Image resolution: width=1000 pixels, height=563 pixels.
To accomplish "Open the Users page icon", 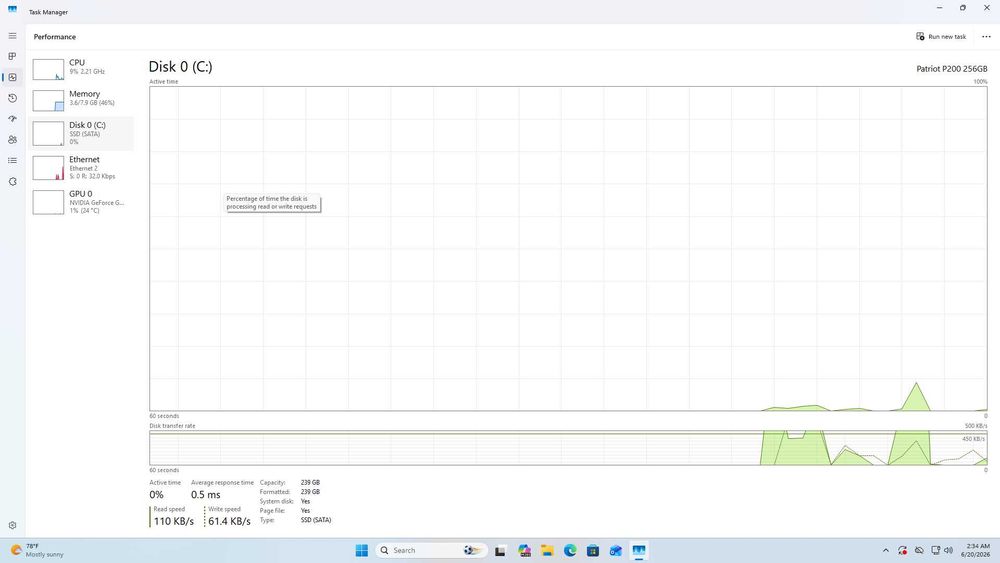I will pyautogui.click(x=12, y=140).
